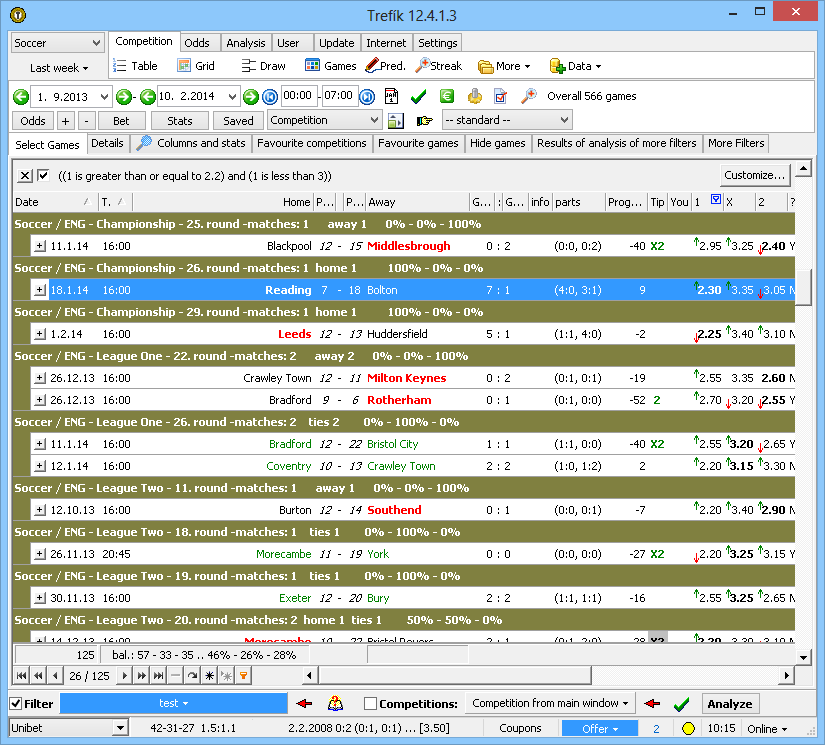
Task: Click the orange filter funnel in navigator
Action: [x=243, y=676]
